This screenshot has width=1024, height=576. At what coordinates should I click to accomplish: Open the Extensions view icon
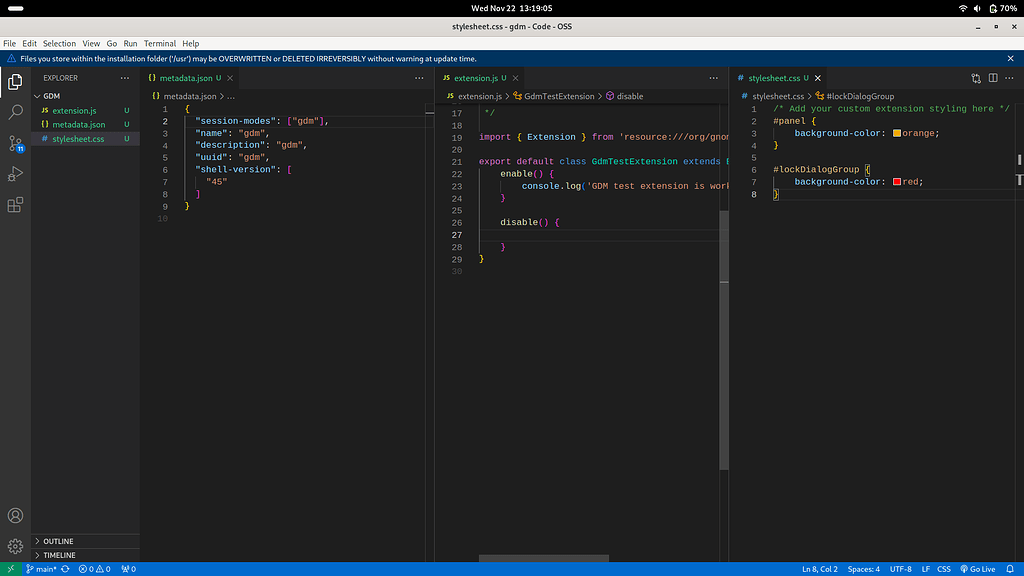[x=15, y=205]
